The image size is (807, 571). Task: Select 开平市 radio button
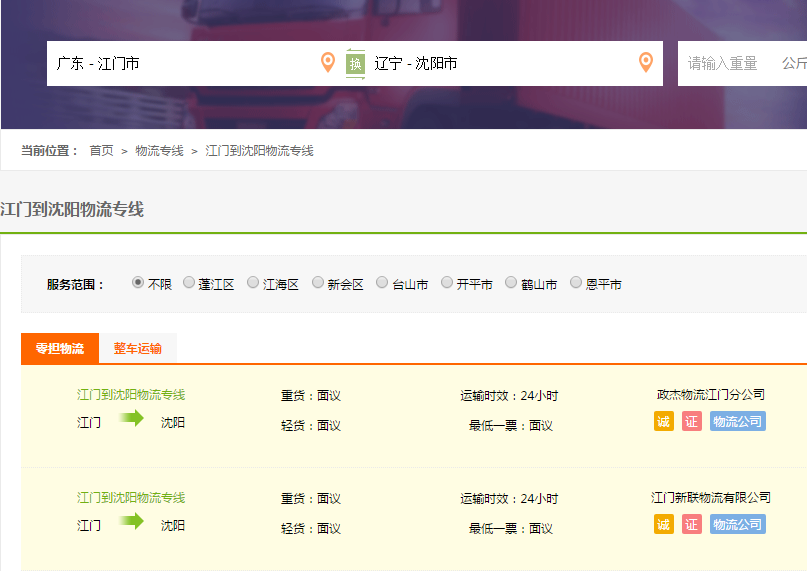click(447, 282)
